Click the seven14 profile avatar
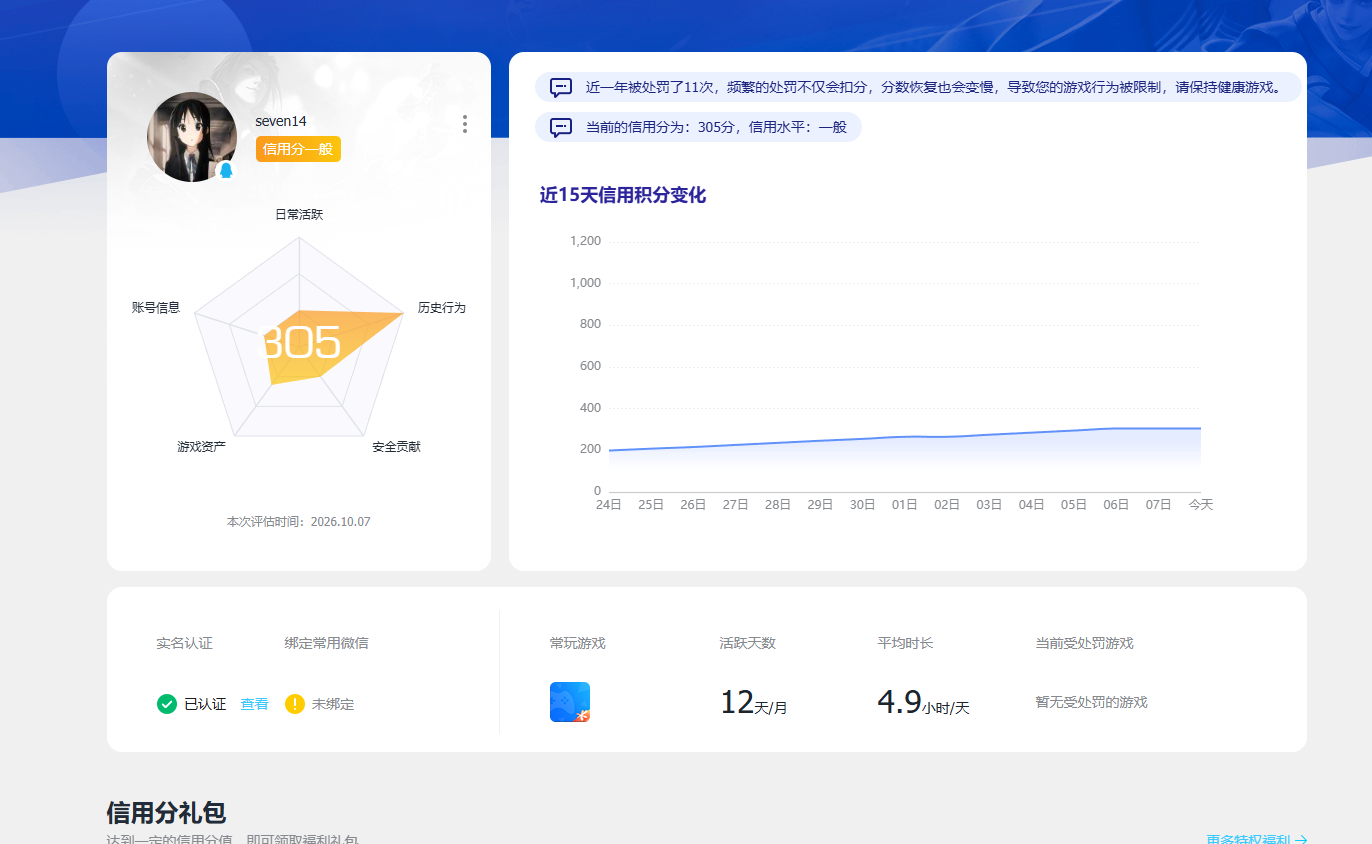Image resolution: width=1372 pixels, height=844 pixels. (x=192, y=137)
